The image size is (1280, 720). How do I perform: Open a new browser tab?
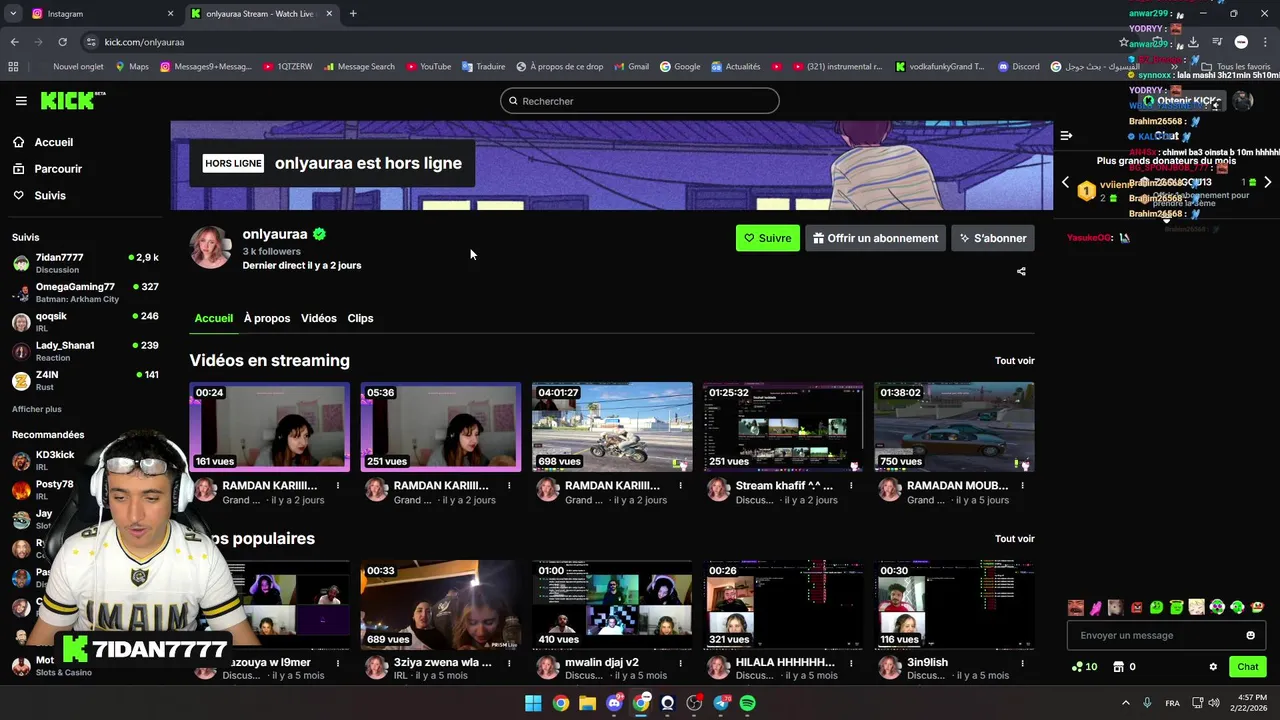pyautogui.click(x=353, y=14)
